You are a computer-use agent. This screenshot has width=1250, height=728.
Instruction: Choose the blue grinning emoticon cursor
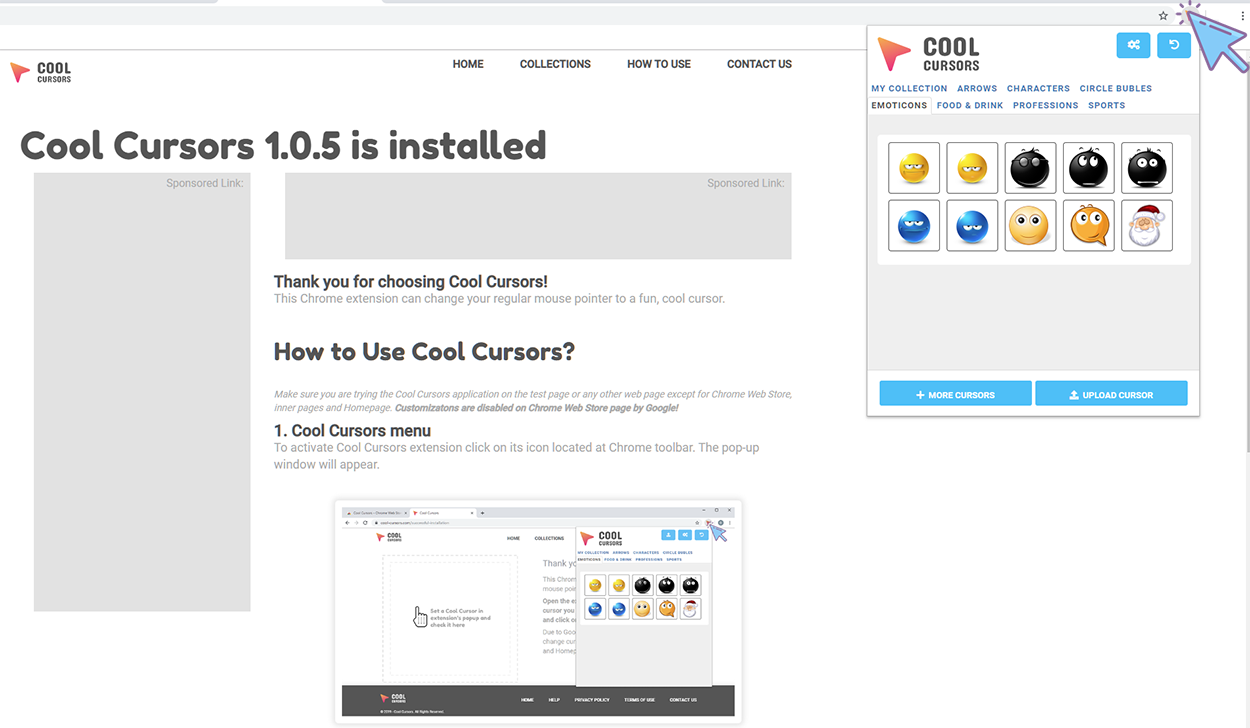pos(914,226)
